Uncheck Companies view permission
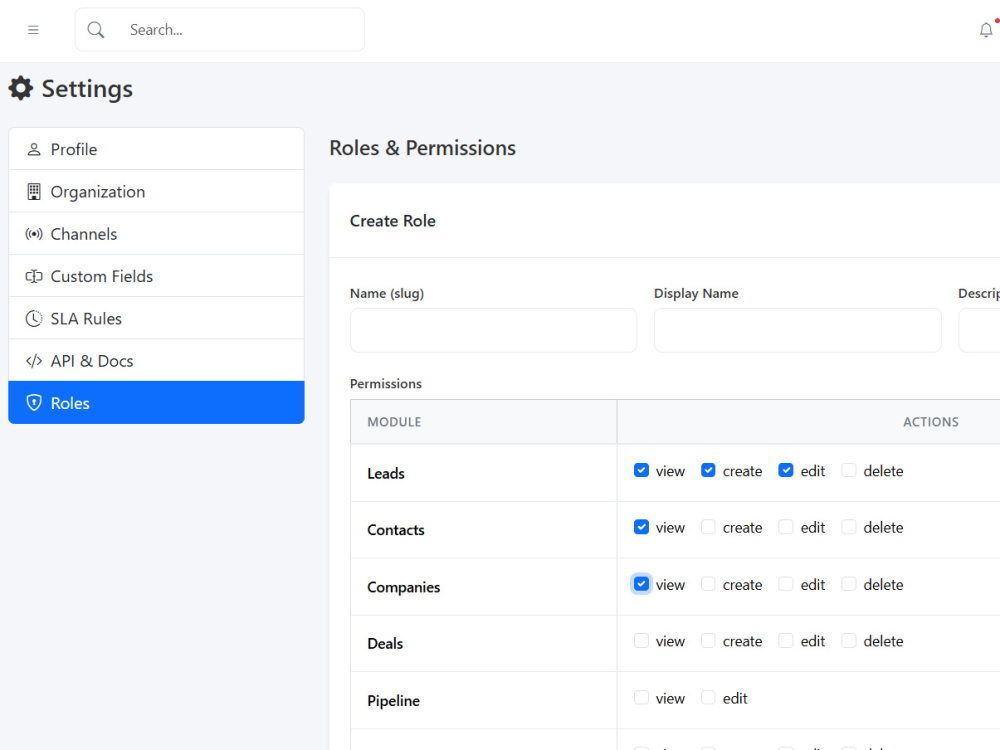This screenshot has width=1000, height=750. pyautogui.click(x=642, y=584)
